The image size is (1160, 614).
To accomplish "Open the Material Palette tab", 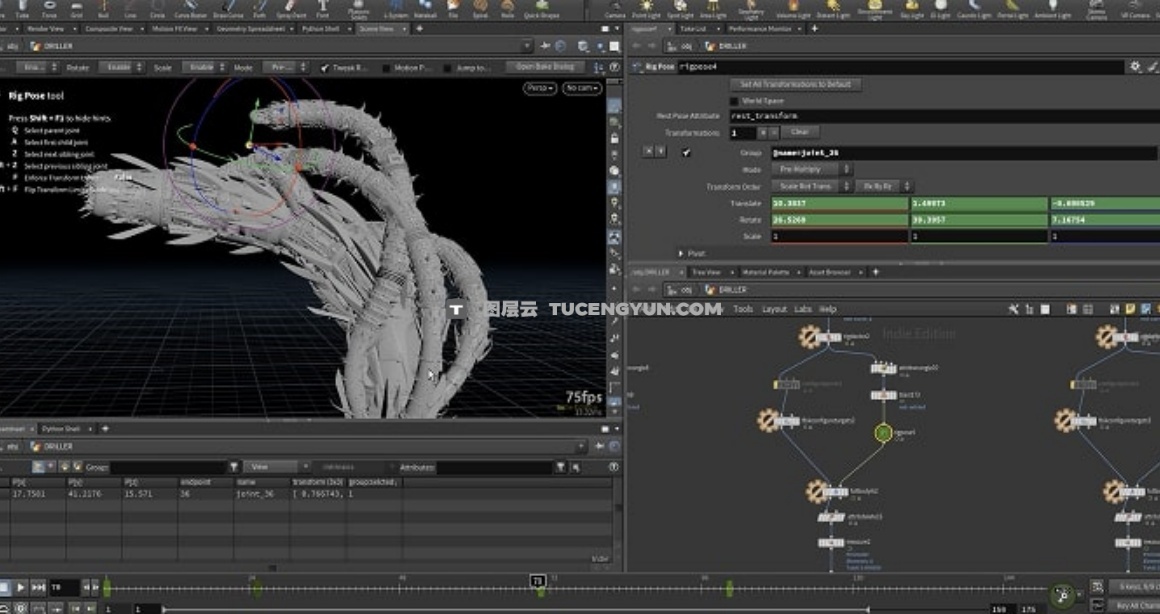I will click(x=764, y=272).
